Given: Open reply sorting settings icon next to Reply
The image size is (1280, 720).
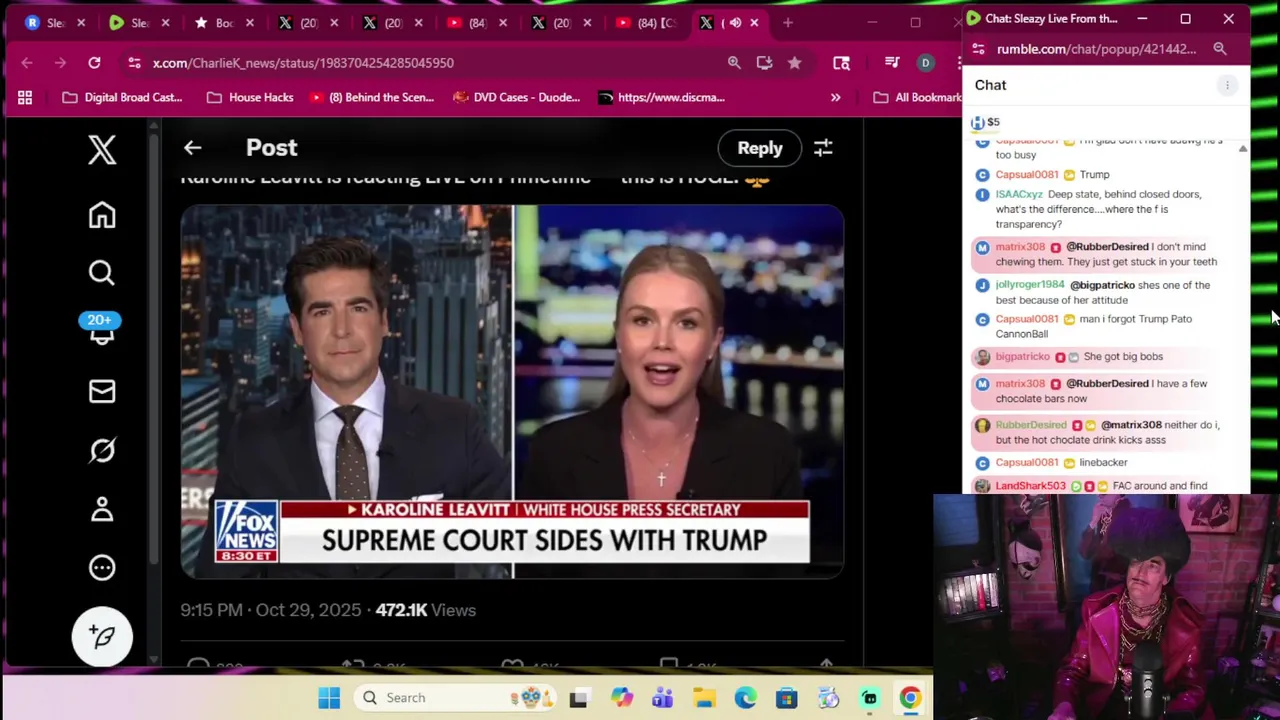Looking at the screenshot, I should (x=823, y=148).
